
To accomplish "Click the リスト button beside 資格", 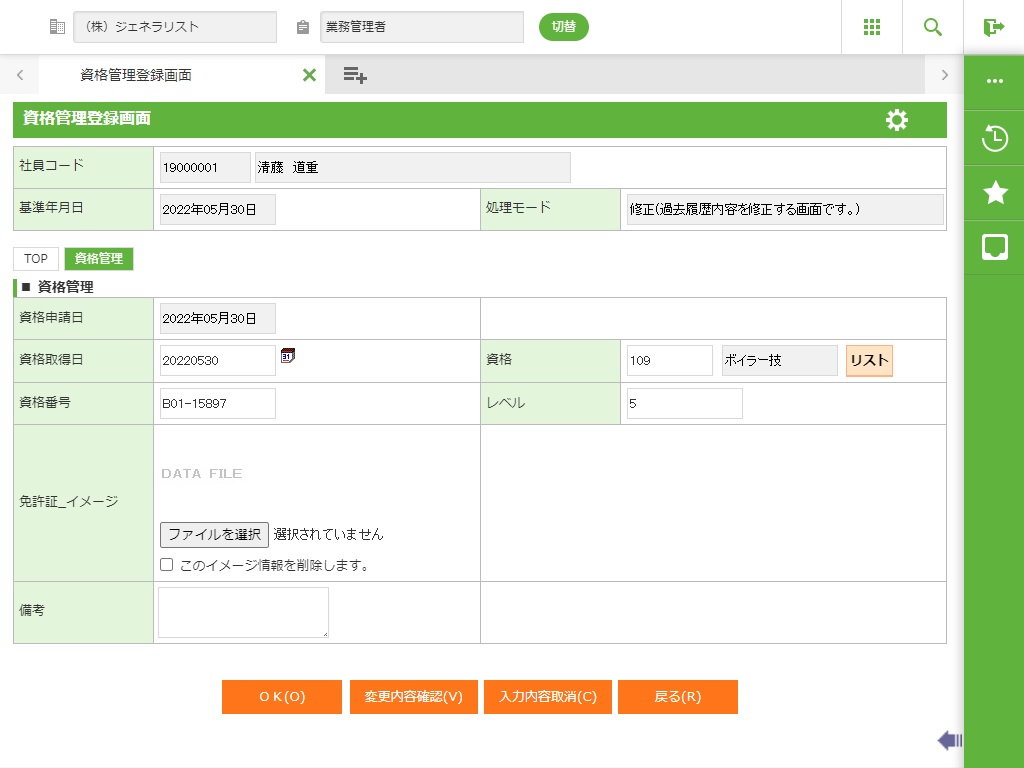I will click(869, 361).
